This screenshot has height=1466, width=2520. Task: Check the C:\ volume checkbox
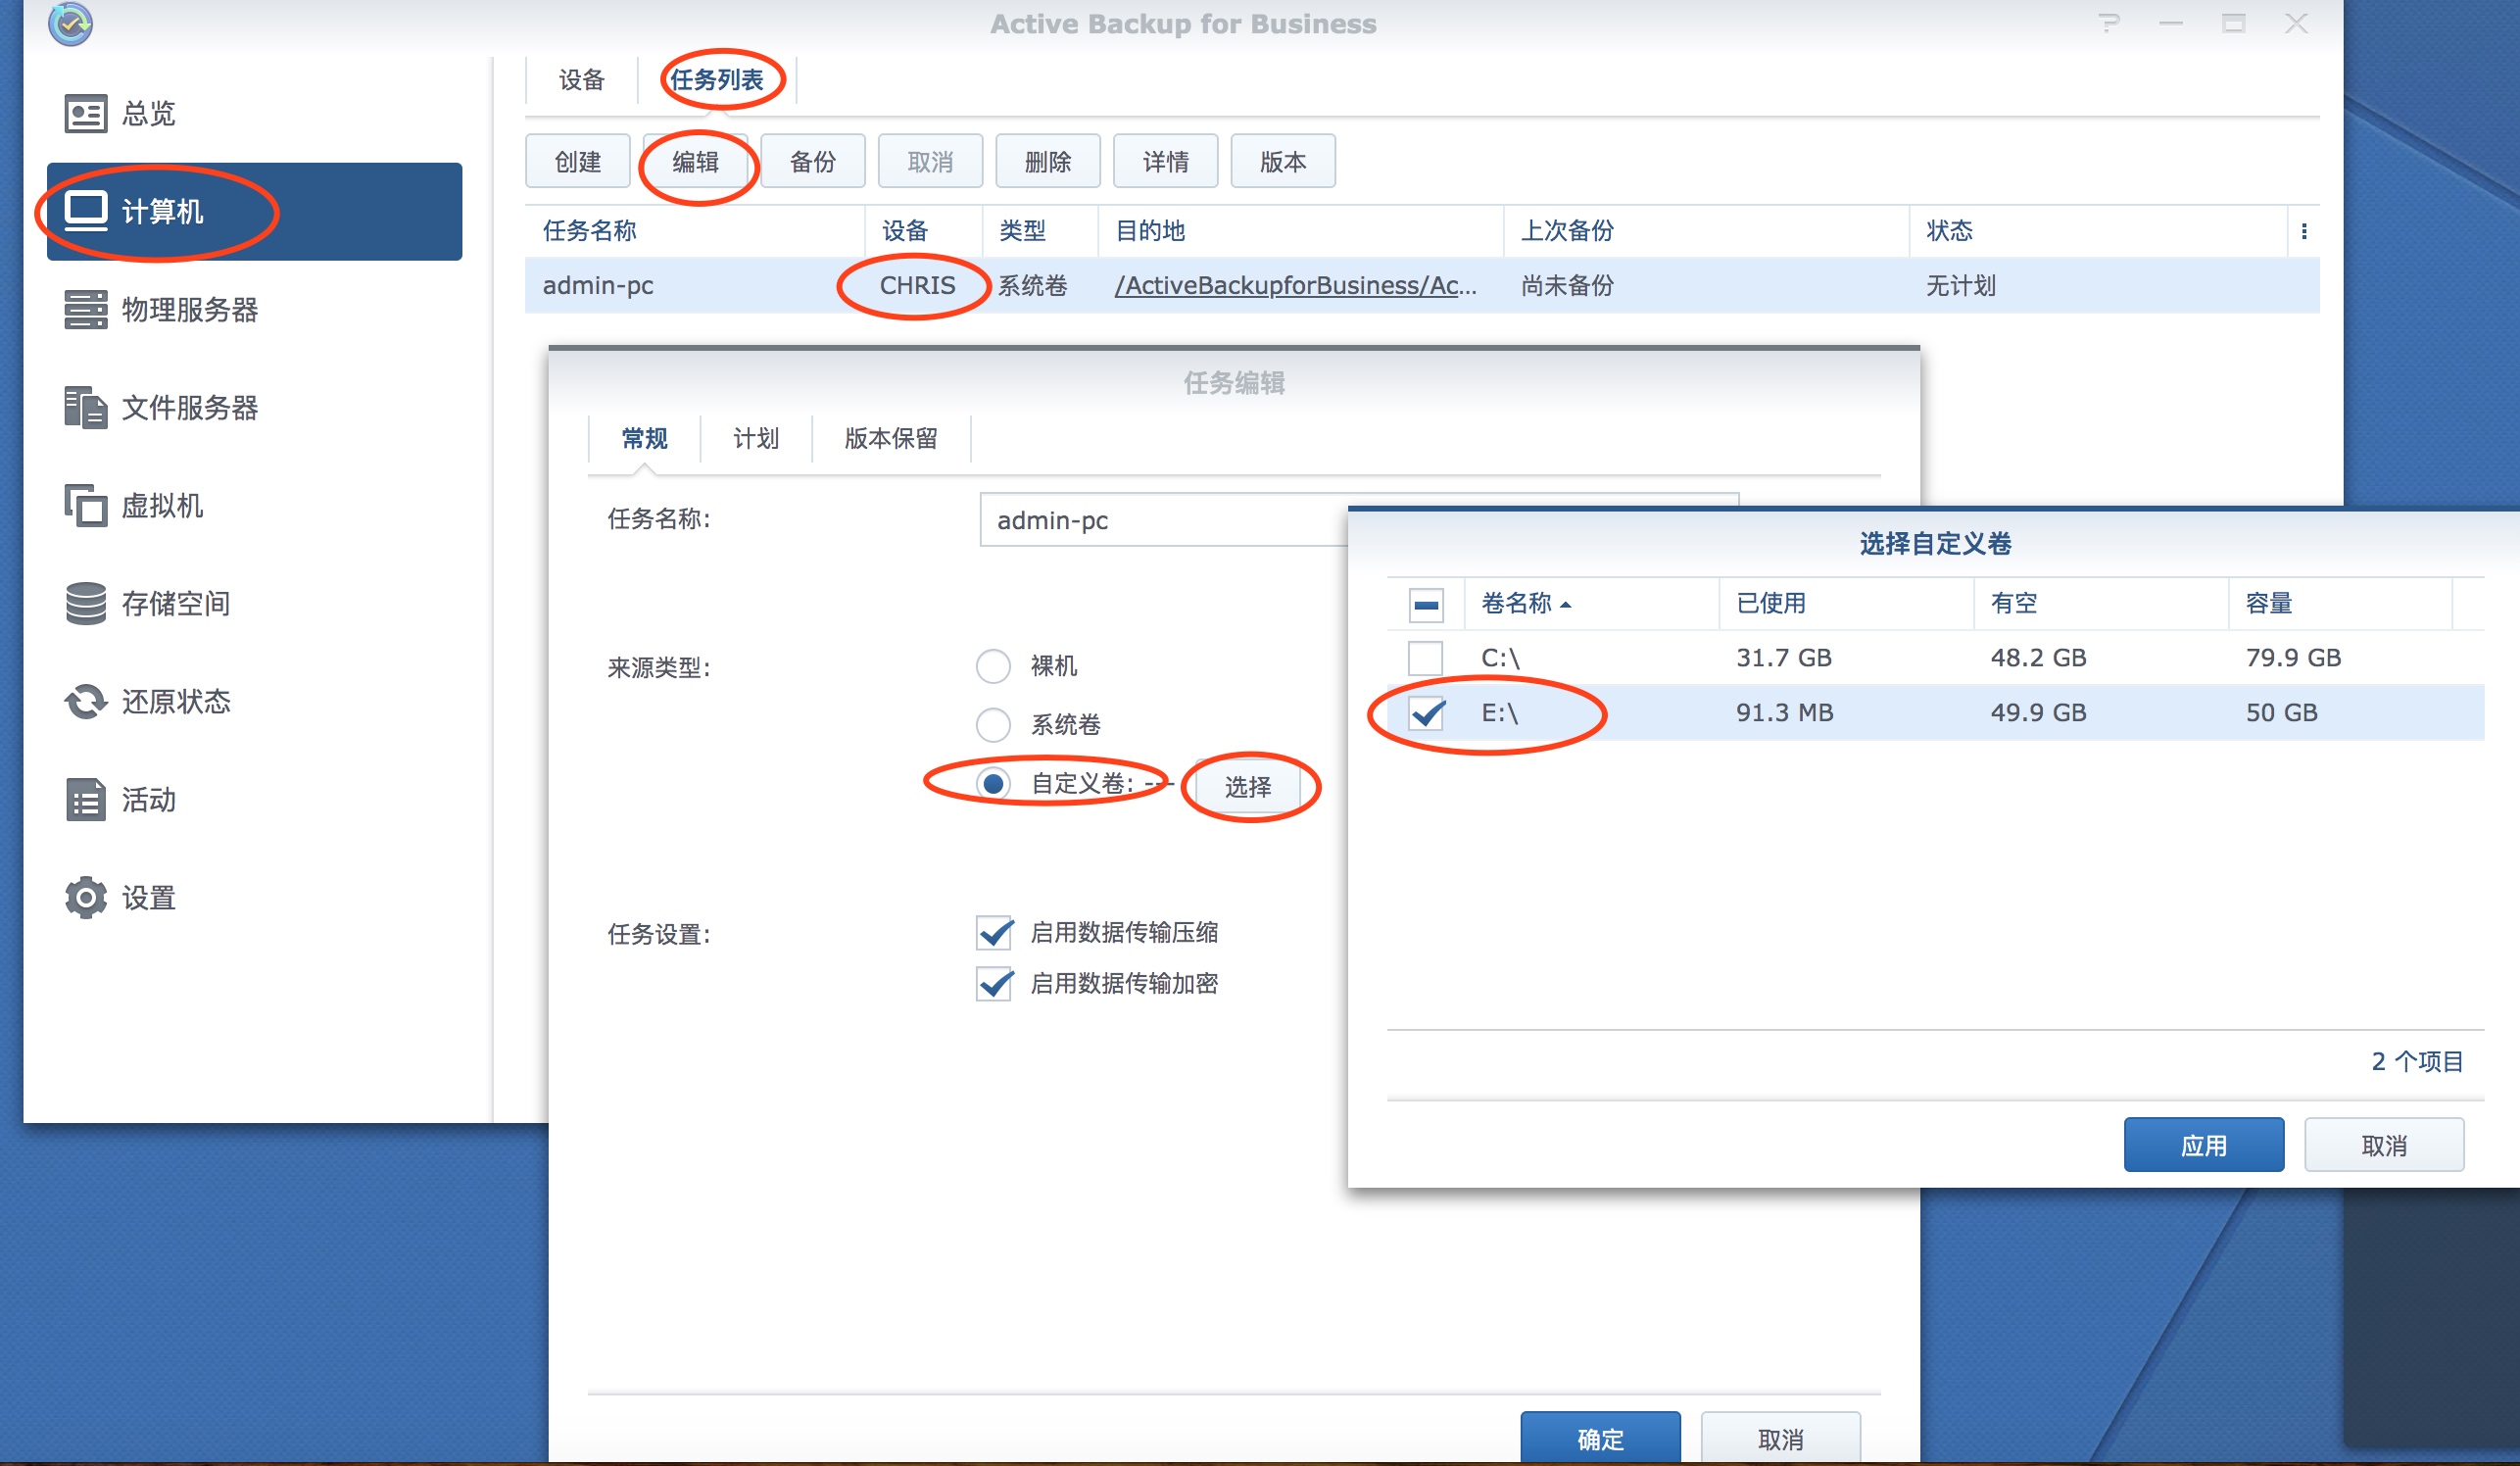tap(1426, 658)
